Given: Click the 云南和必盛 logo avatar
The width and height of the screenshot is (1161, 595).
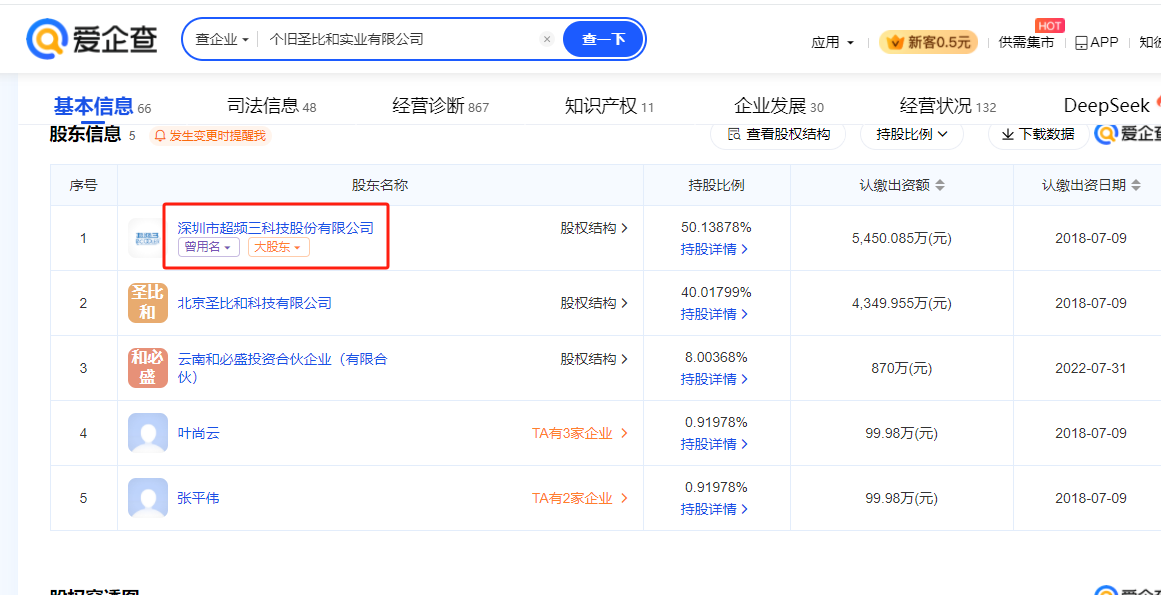Looking at the screenshot, I should pos(147,368).
